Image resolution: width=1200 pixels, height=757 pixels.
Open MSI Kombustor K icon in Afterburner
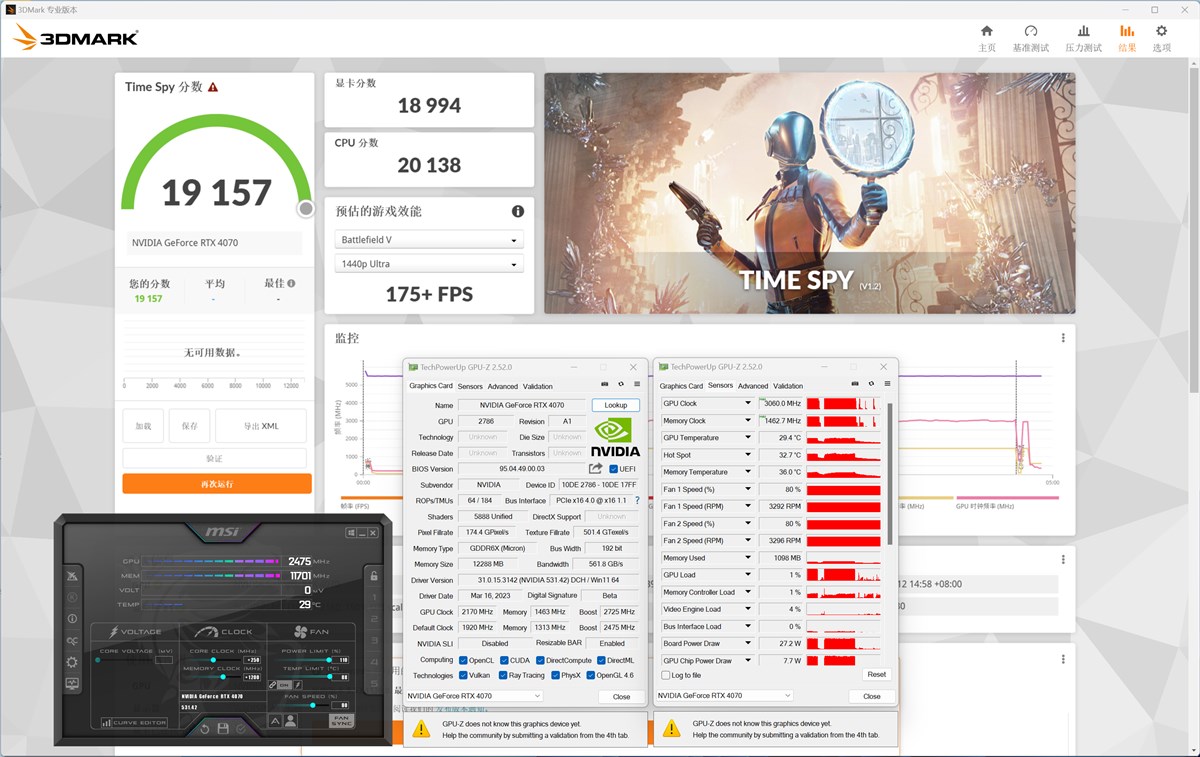pos(72,597)
